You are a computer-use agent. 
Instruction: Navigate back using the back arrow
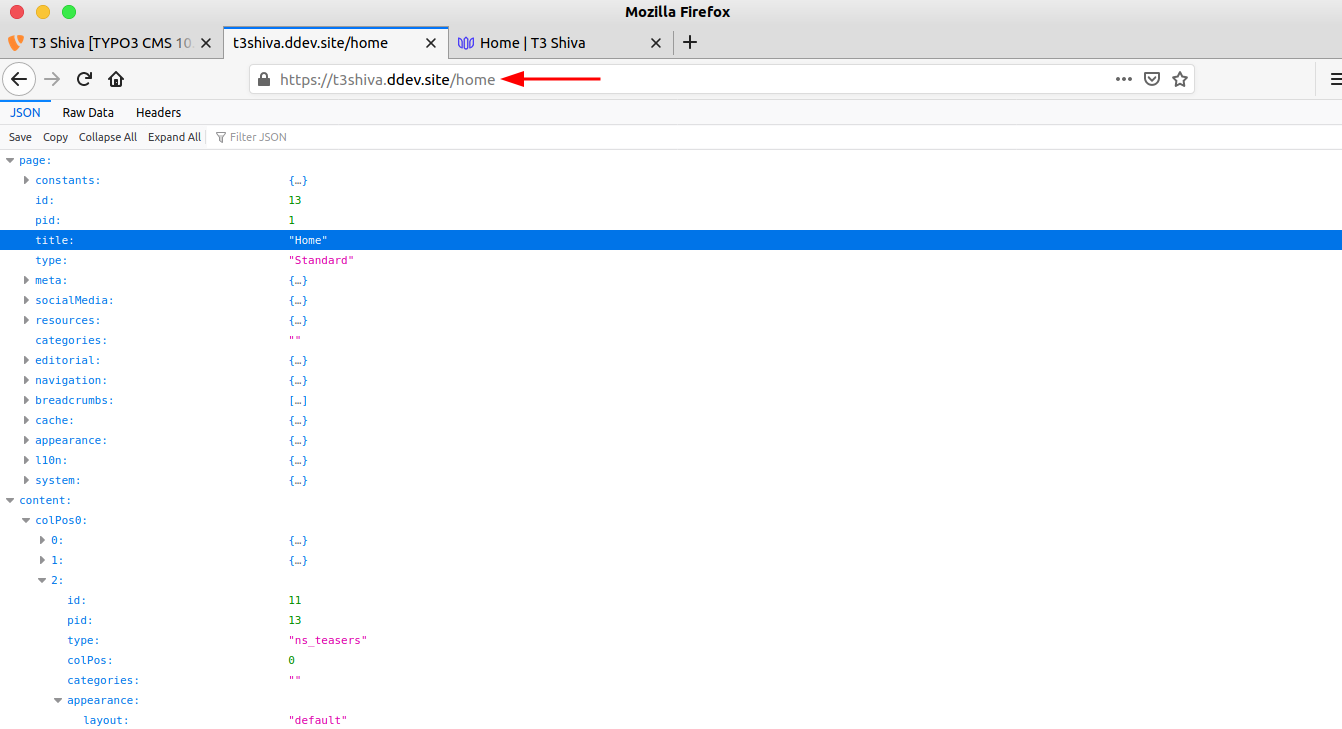(x=19, y=78)
